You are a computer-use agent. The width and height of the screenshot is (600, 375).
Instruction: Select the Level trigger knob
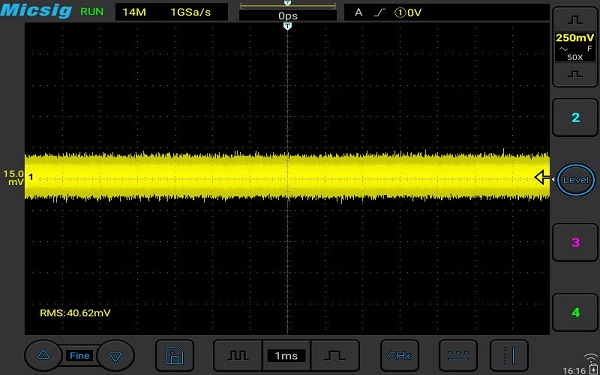click(x=576, y=179)
